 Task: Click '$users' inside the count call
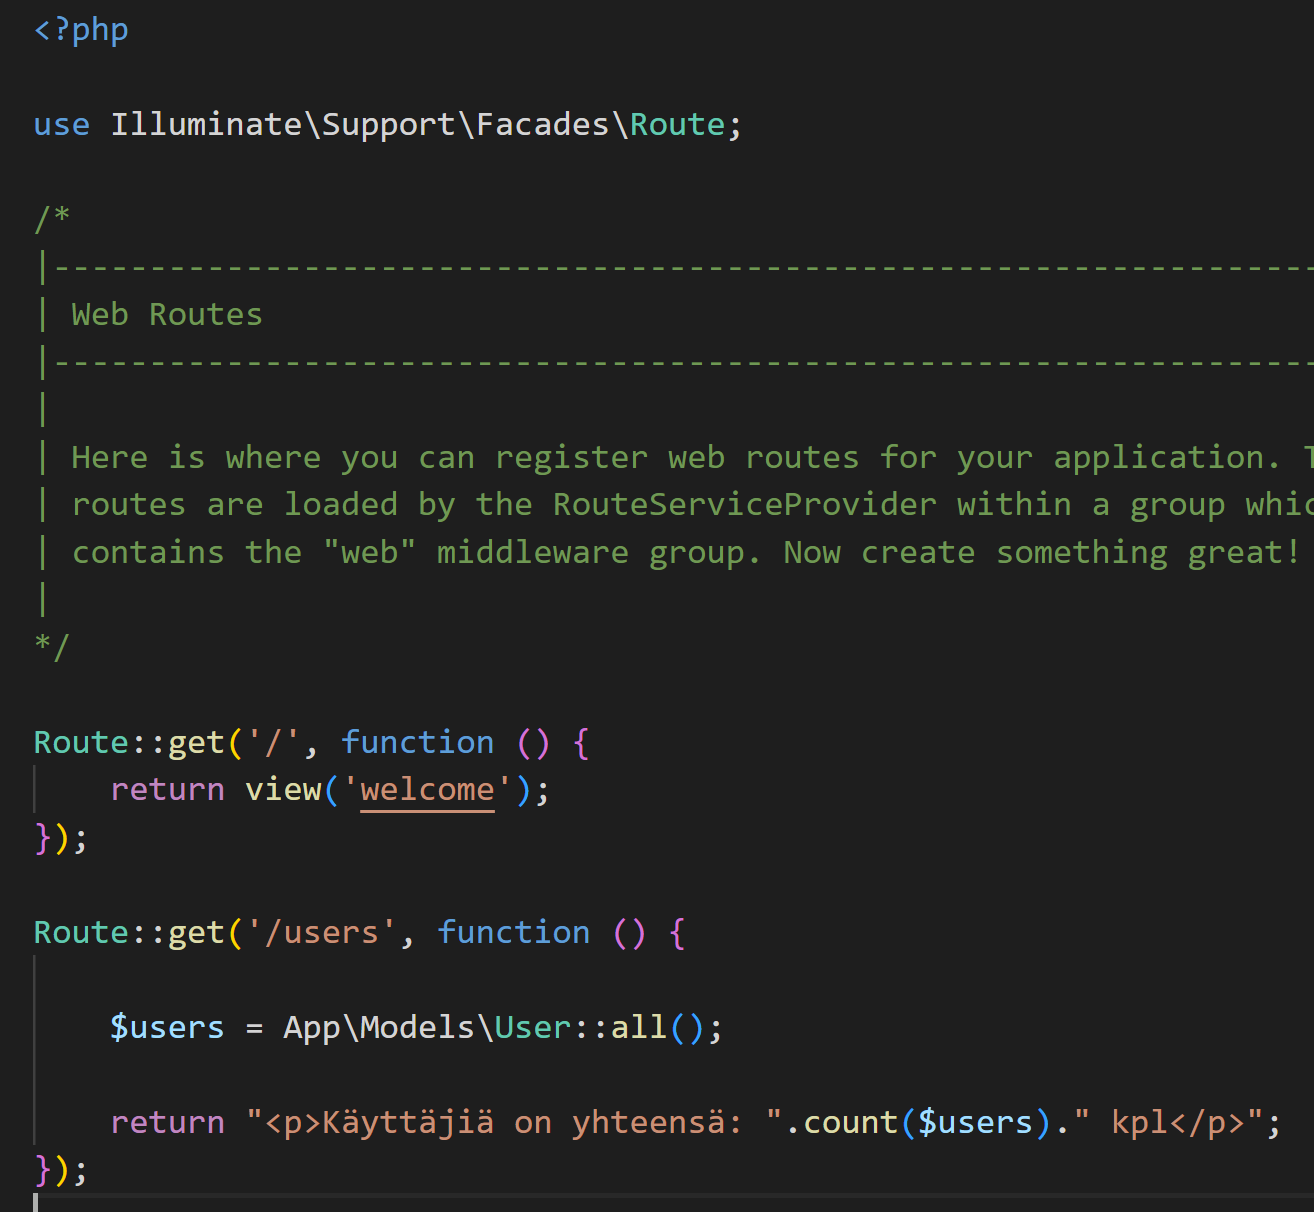tap(975, 1123)
